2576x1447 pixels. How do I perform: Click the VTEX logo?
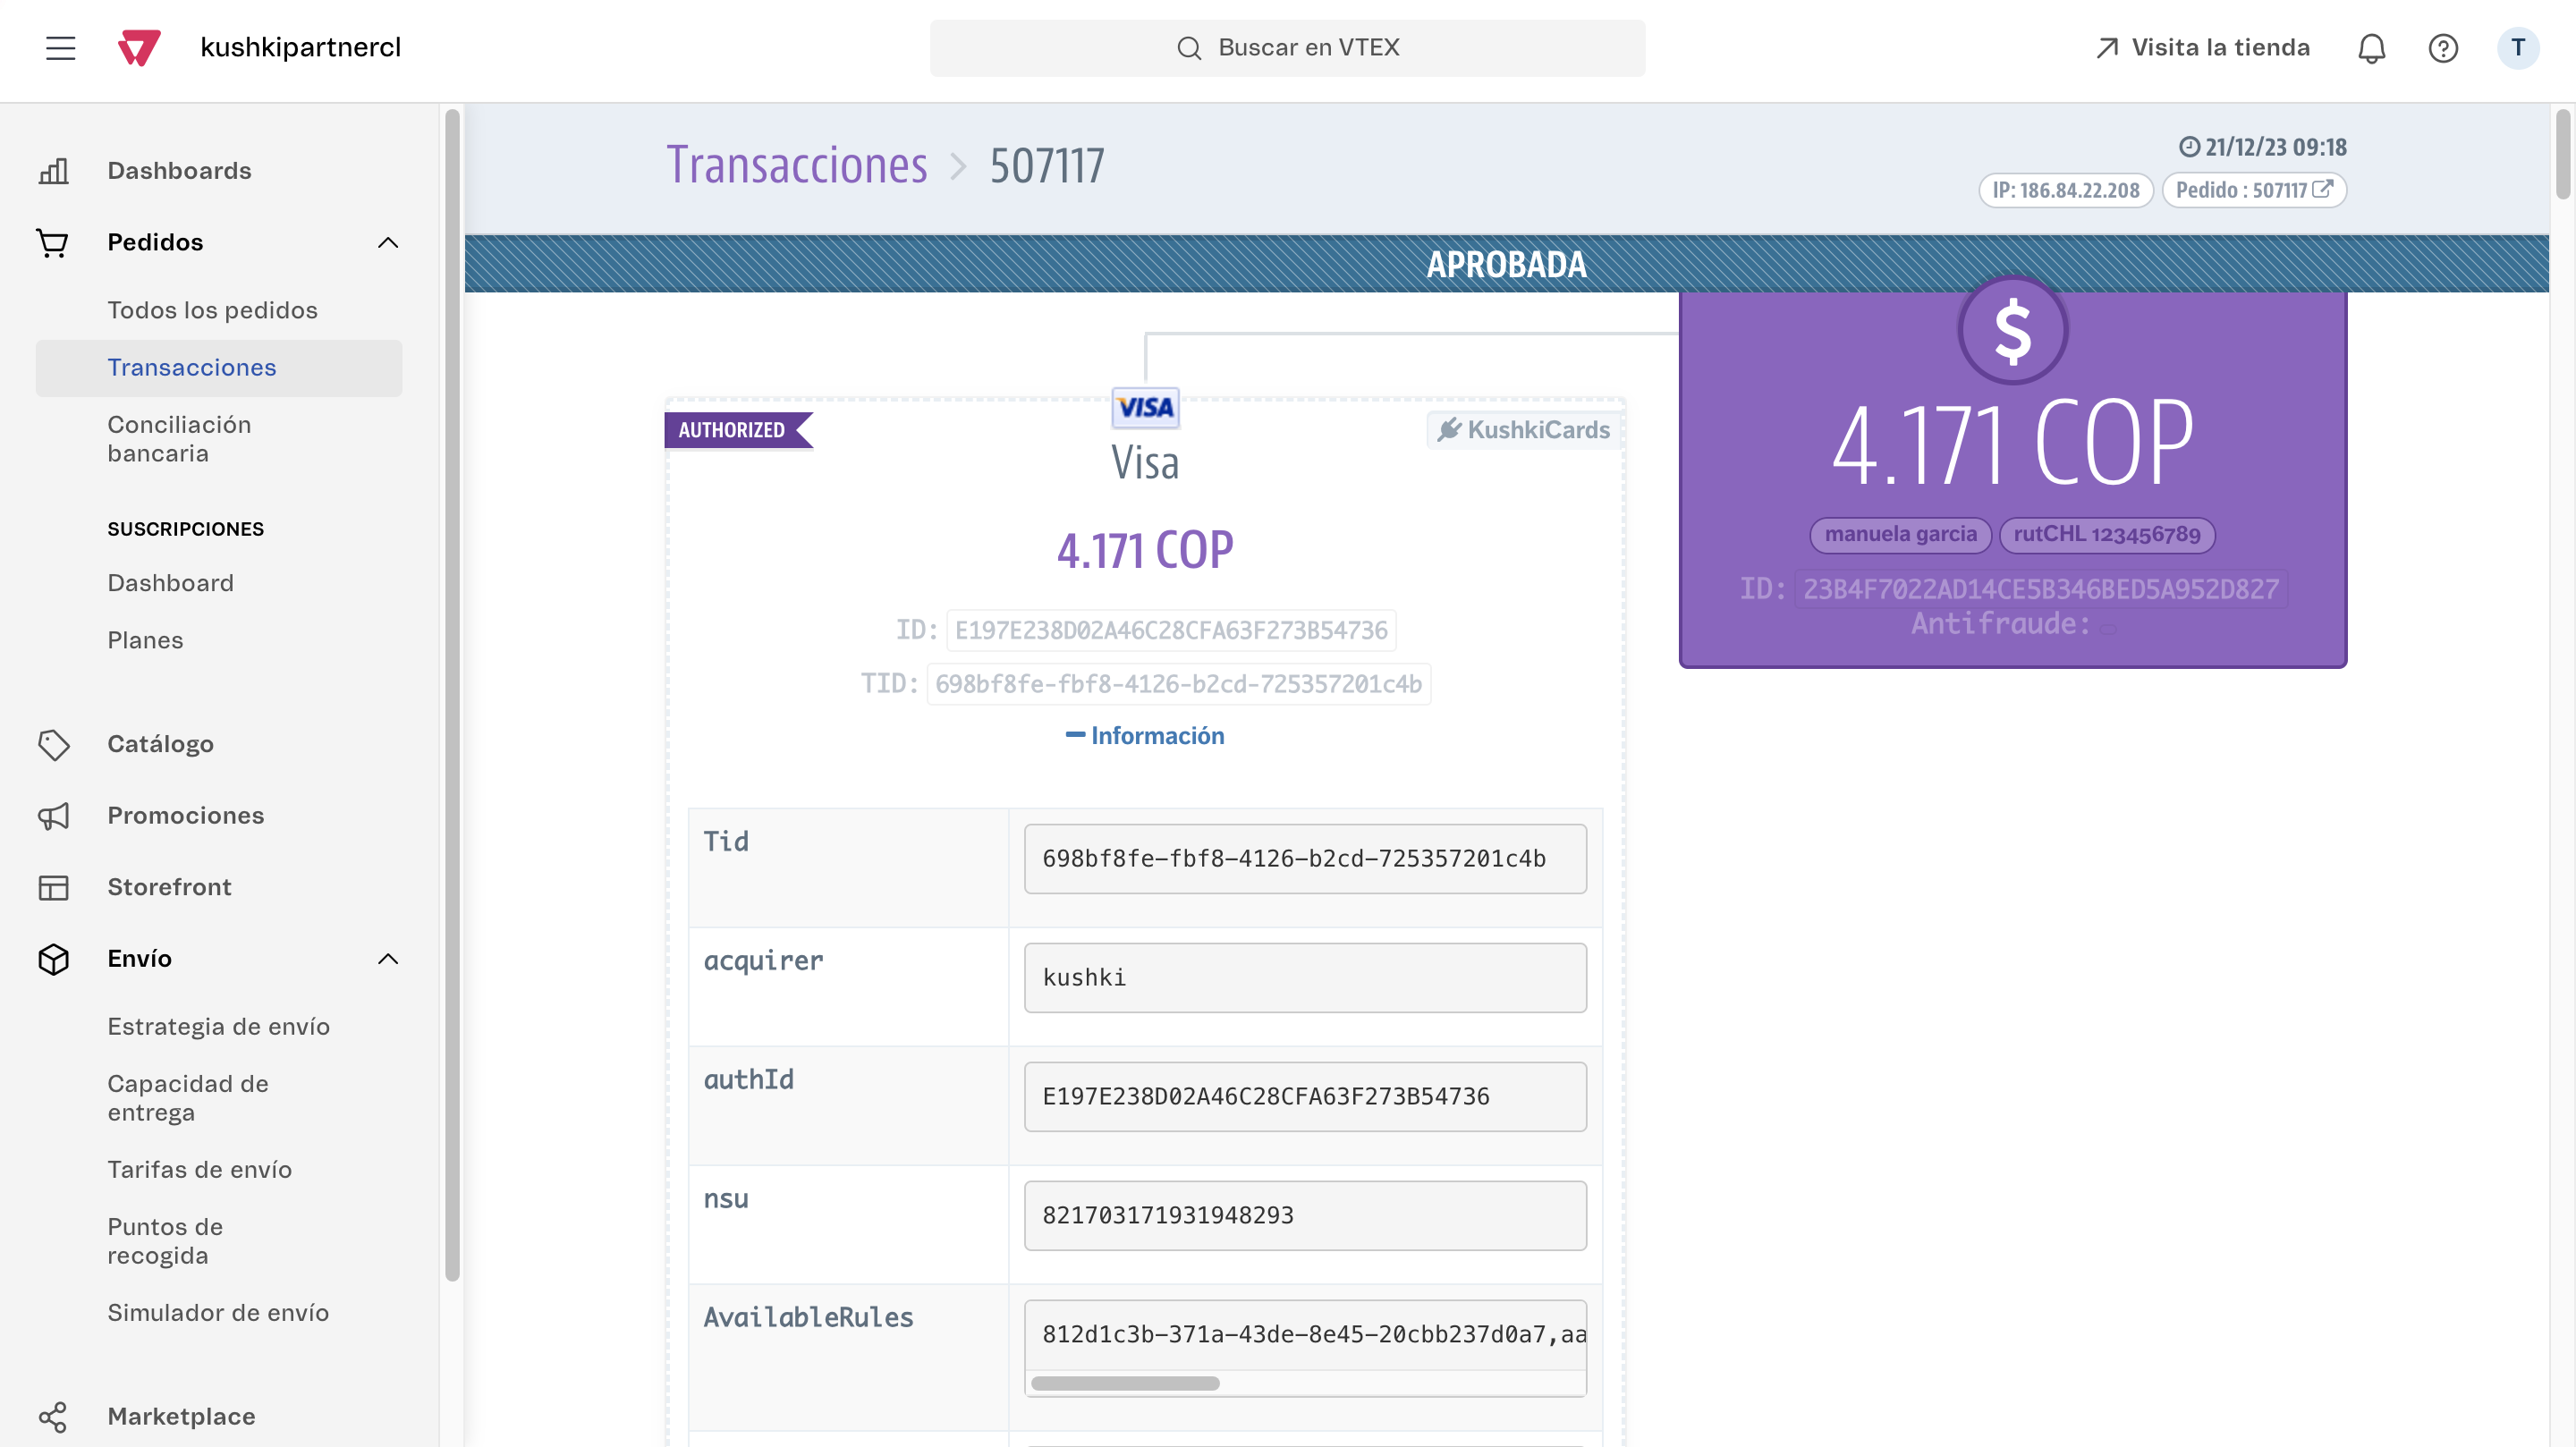pos(139,48)
